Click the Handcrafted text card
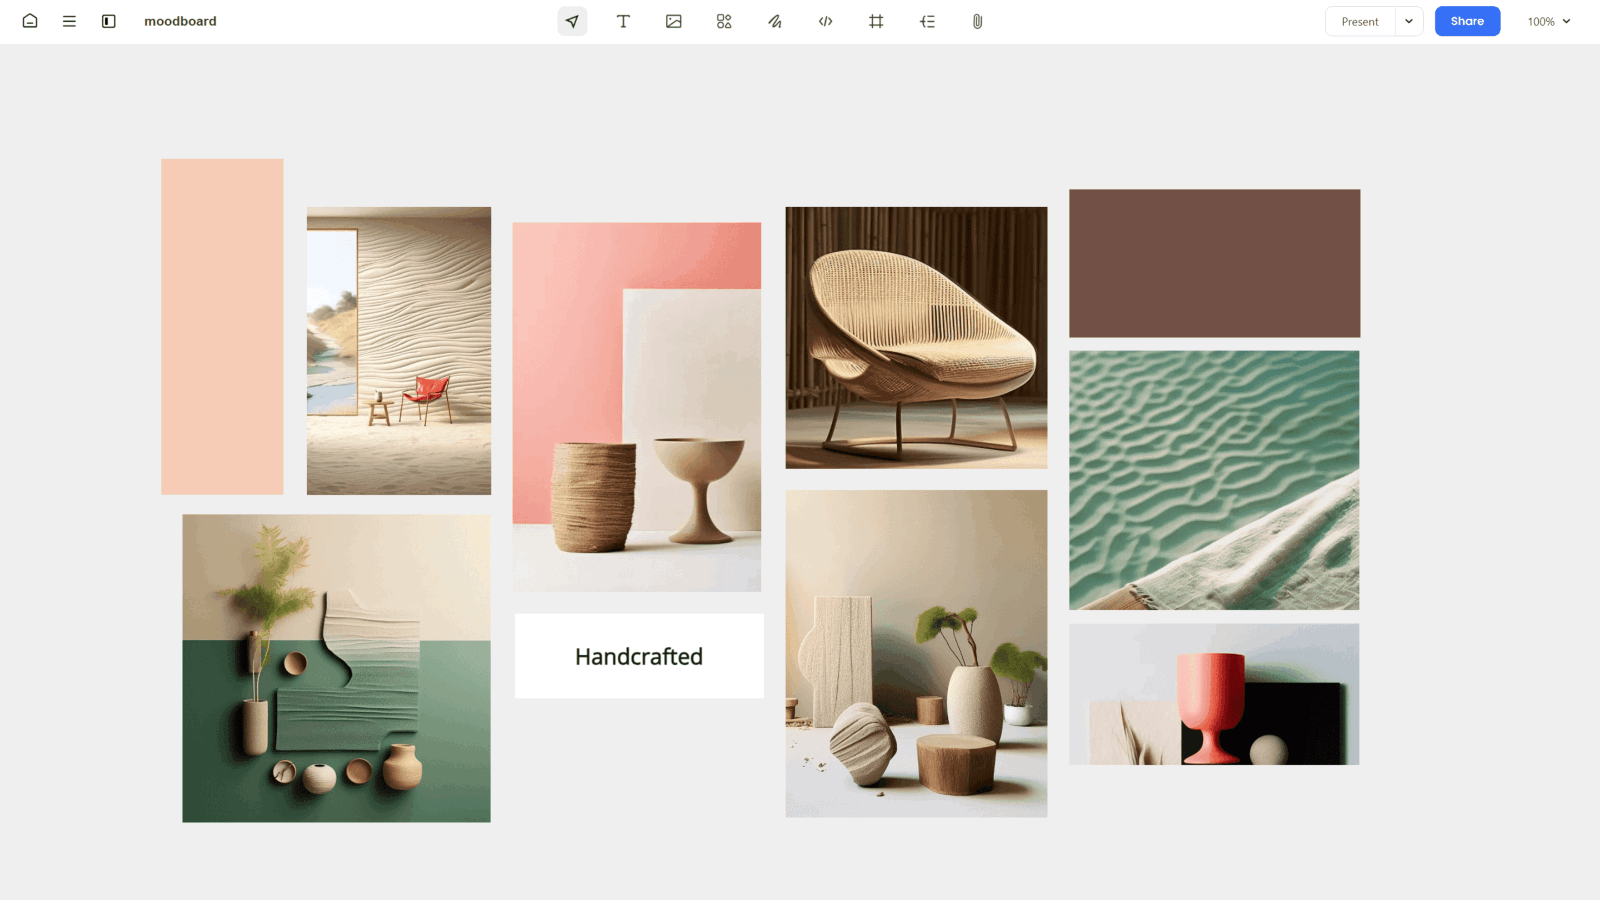The width and height of the screenshot is (1600, 900). (x=639, y=656)
